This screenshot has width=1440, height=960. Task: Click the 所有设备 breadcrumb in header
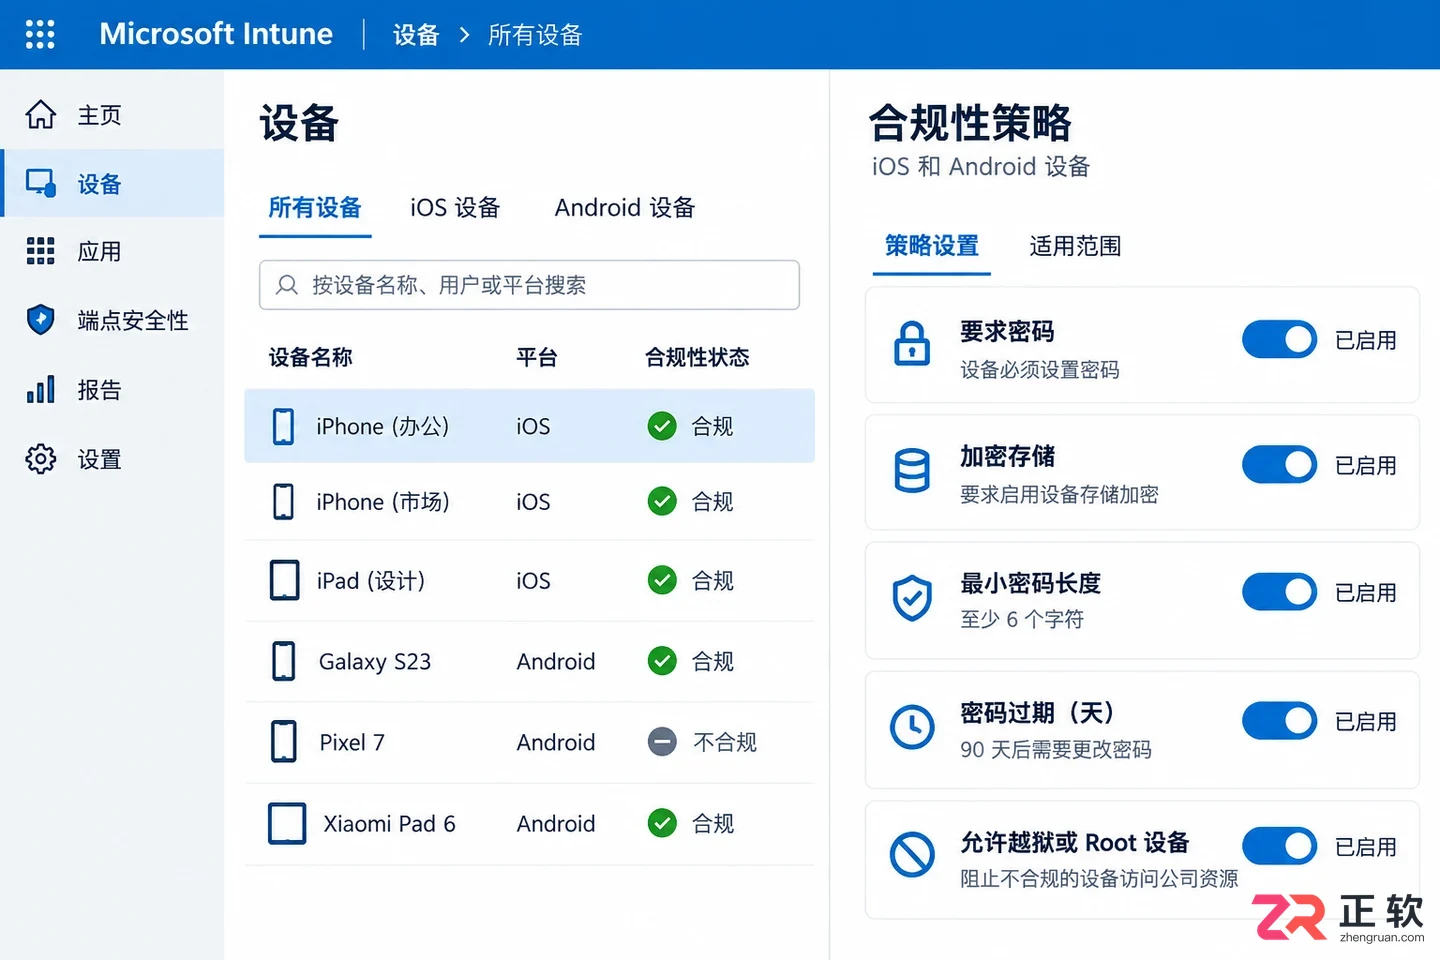(x=535, y=35)
